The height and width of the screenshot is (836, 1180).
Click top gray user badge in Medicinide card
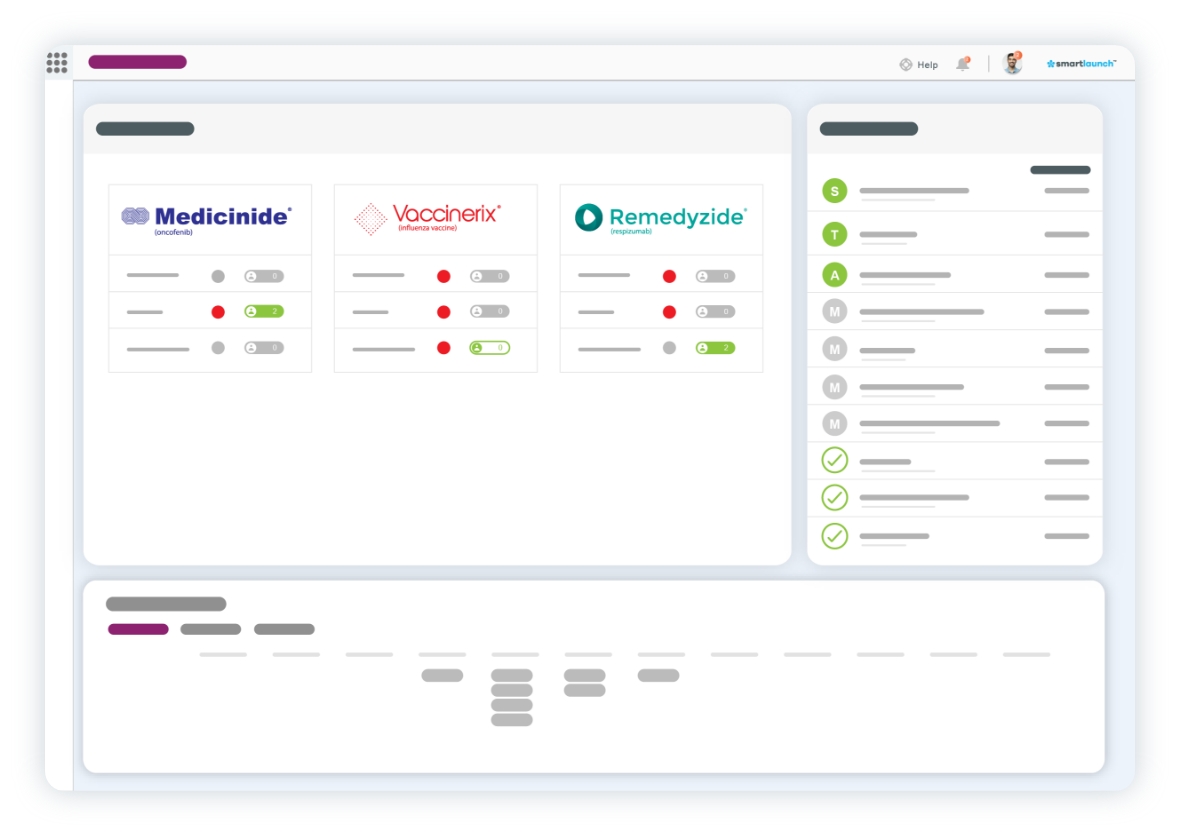pos(264,276)
